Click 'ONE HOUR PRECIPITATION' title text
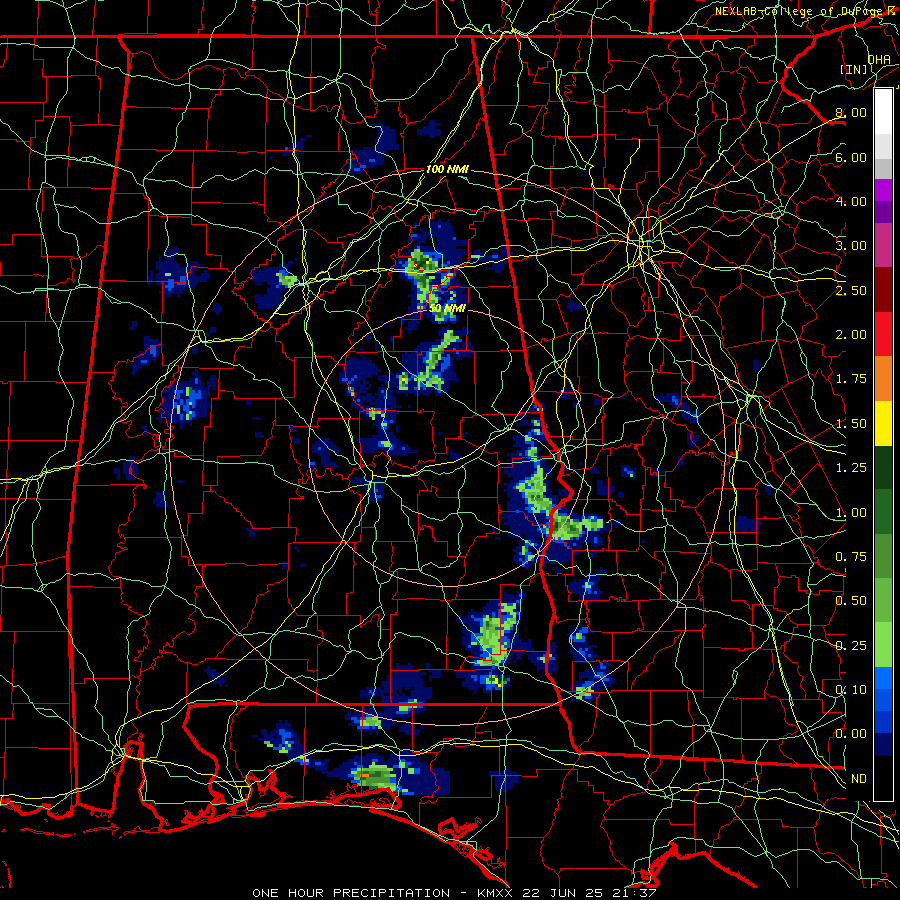Viewport: 900px width, 900px height. 351,893
